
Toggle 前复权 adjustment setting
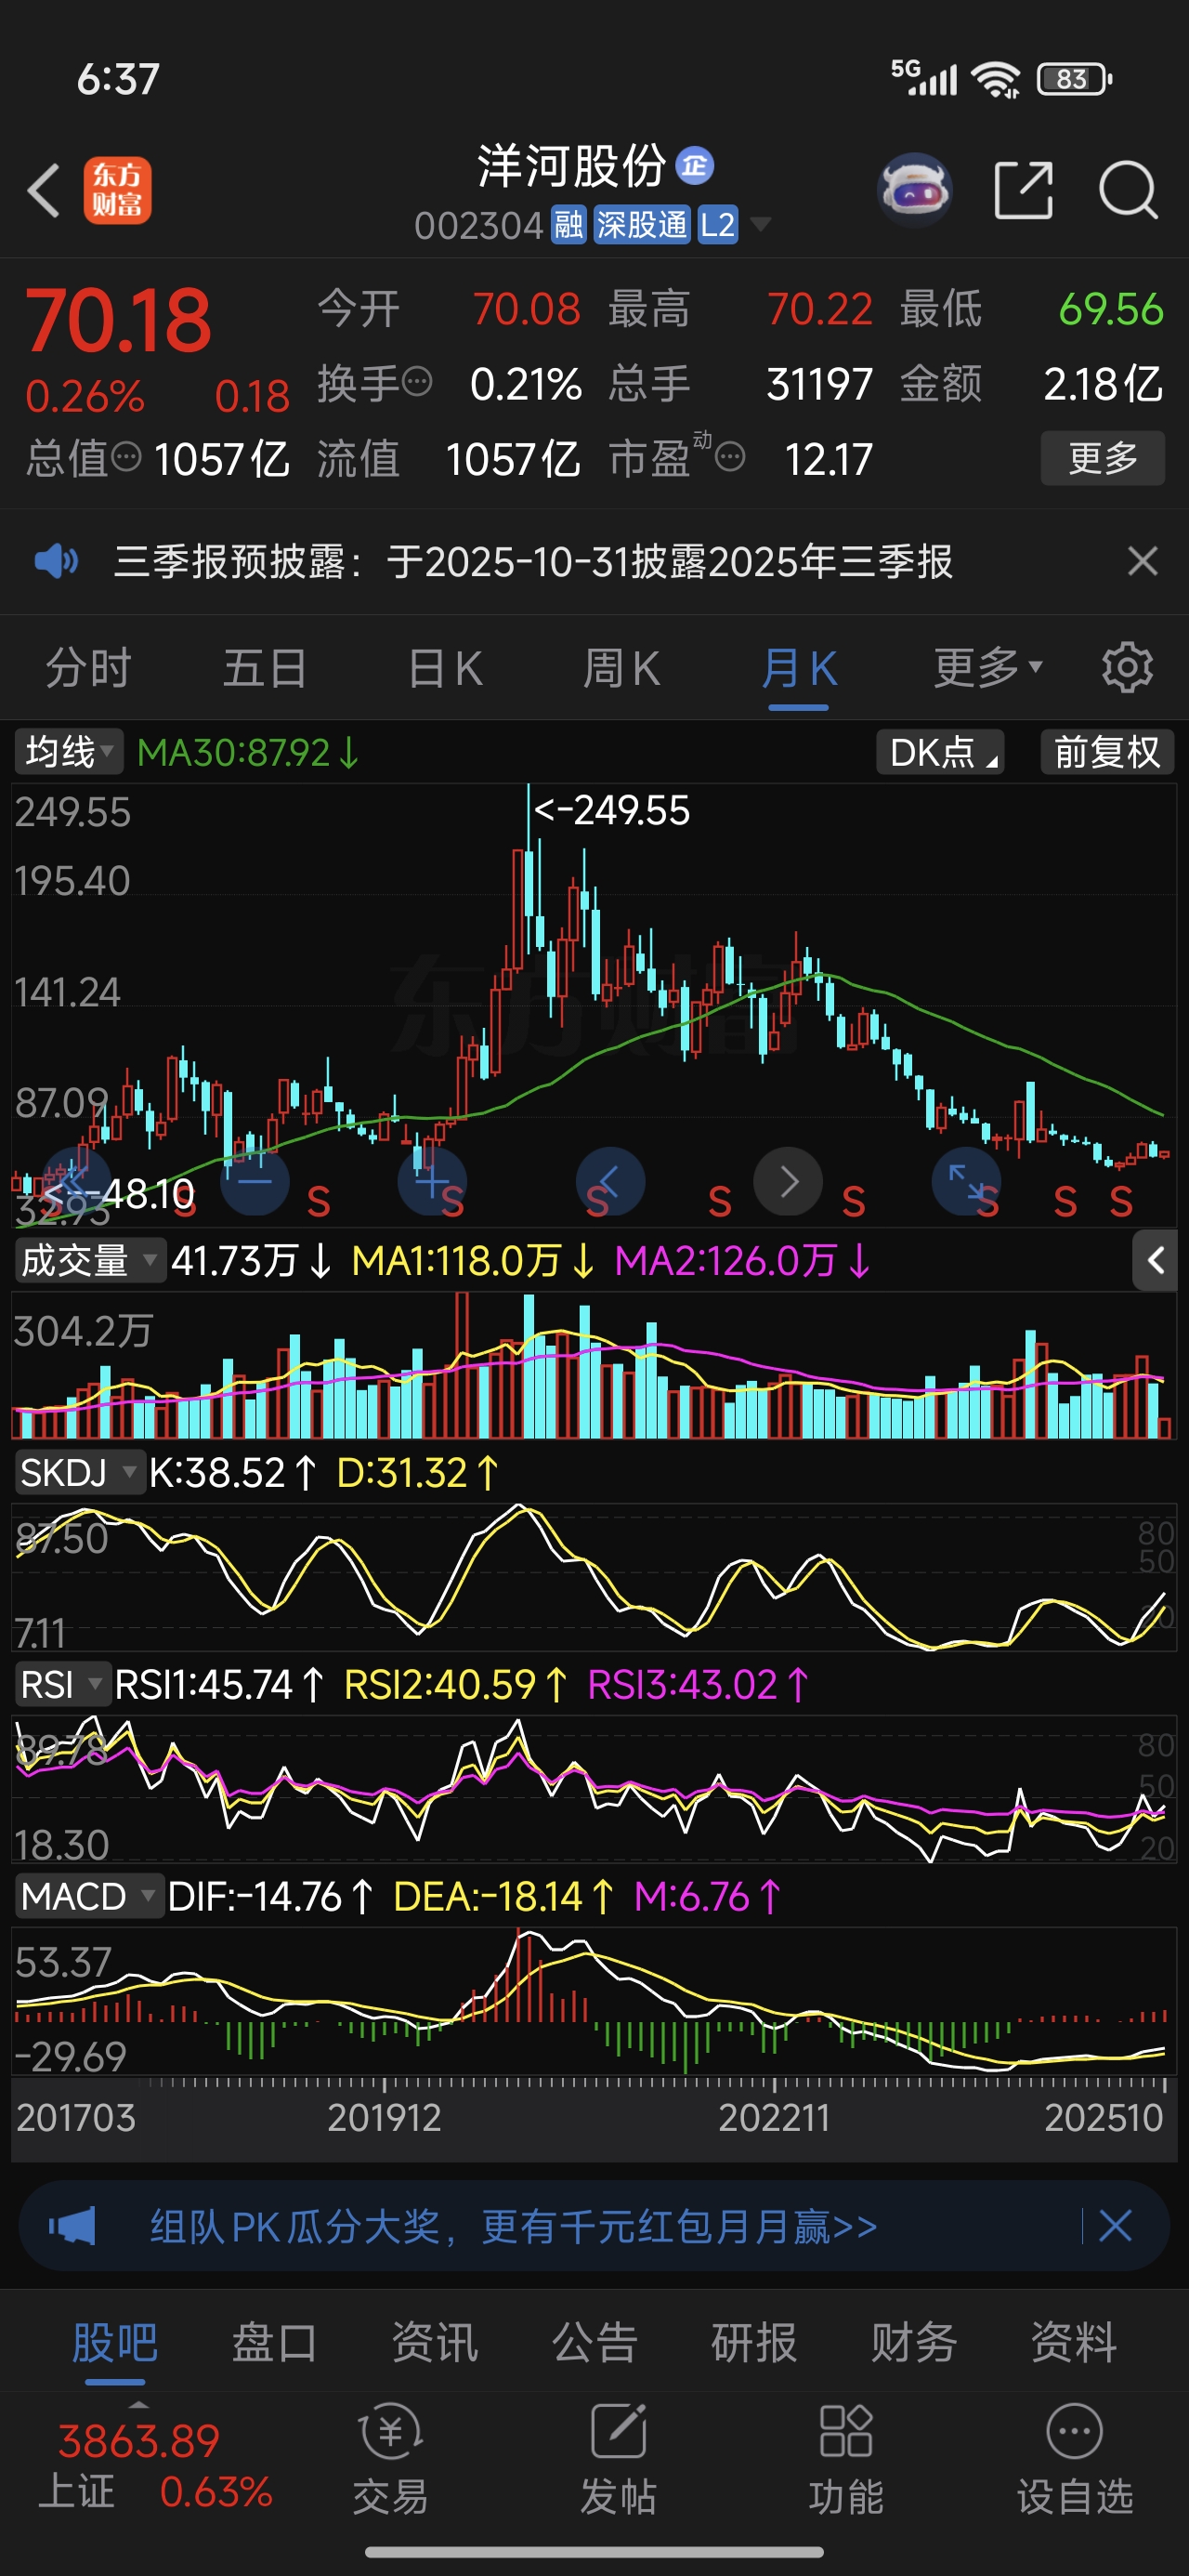[x=1107, y=752]
